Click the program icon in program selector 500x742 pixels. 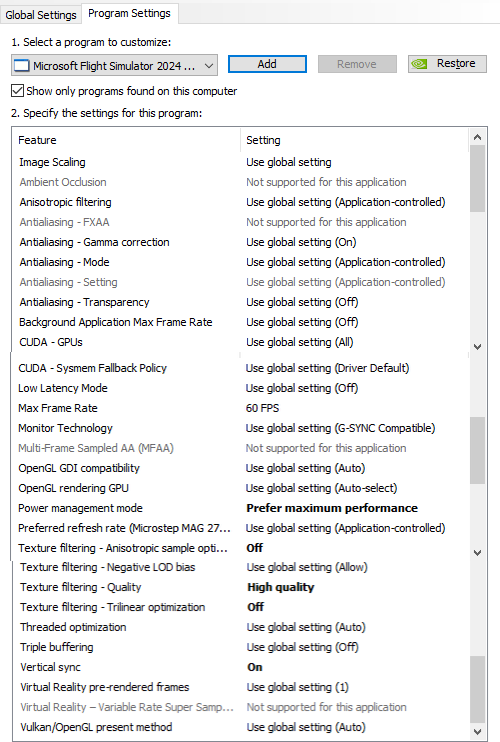pyautogui.click(x=21, y=65)
